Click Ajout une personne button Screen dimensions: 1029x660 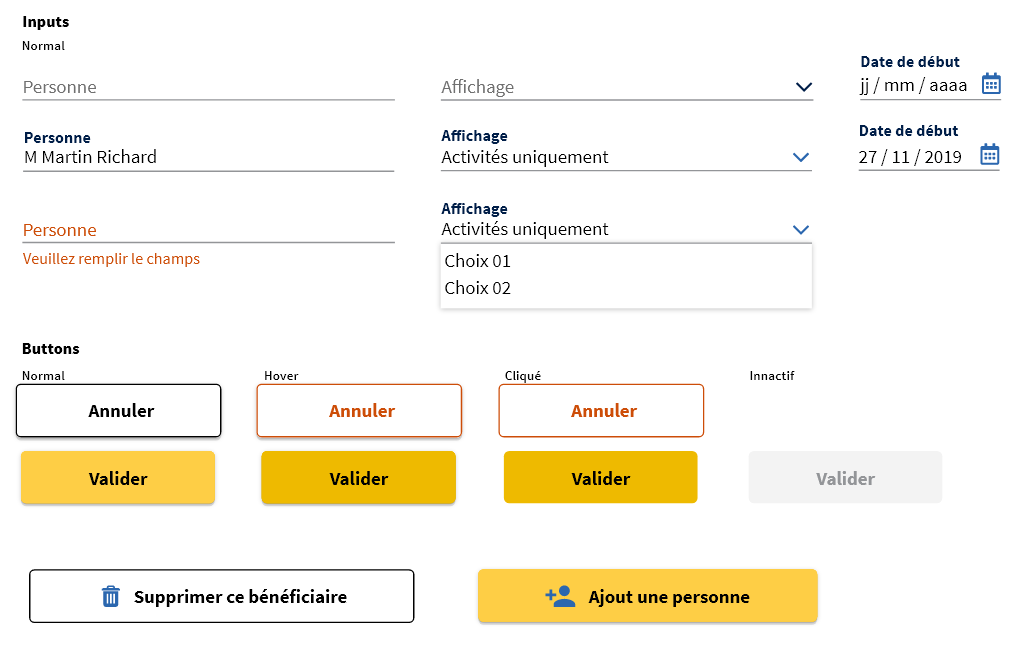(x=648, y=596)
